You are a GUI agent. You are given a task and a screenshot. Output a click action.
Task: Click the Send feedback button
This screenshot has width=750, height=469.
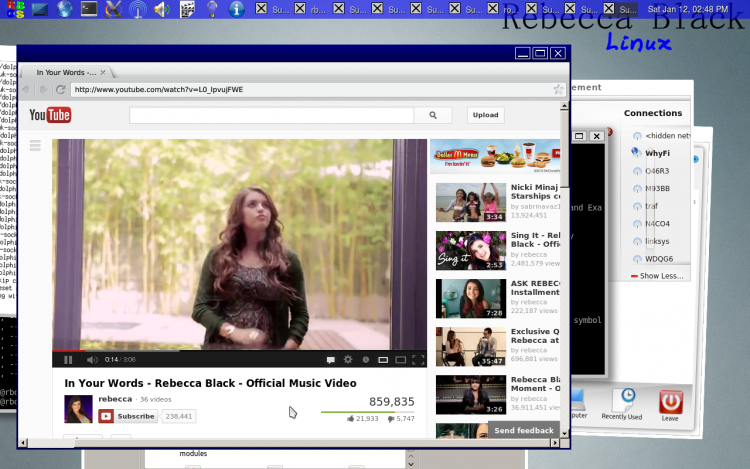pyautogui.click(x=524, y=430)
